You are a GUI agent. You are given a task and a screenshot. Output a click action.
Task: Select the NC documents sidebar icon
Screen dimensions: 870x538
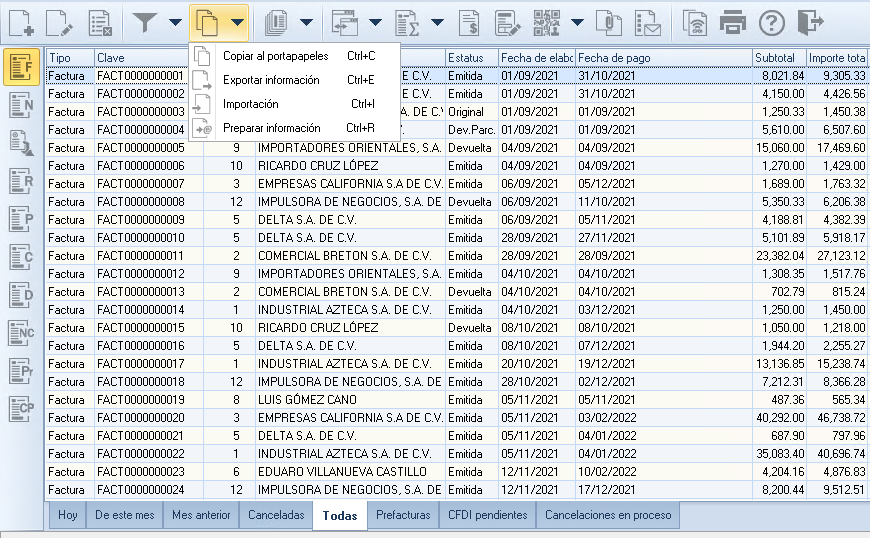tap(22, 332)
